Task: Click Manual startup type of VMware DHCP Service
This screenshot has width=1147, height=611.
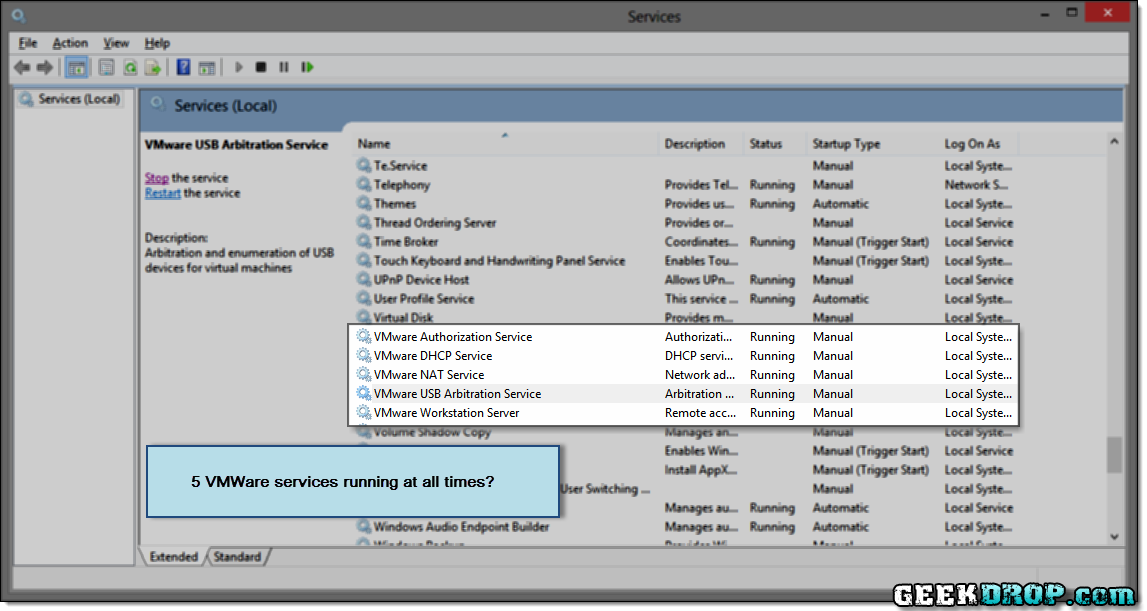Action: pos(832,356)
